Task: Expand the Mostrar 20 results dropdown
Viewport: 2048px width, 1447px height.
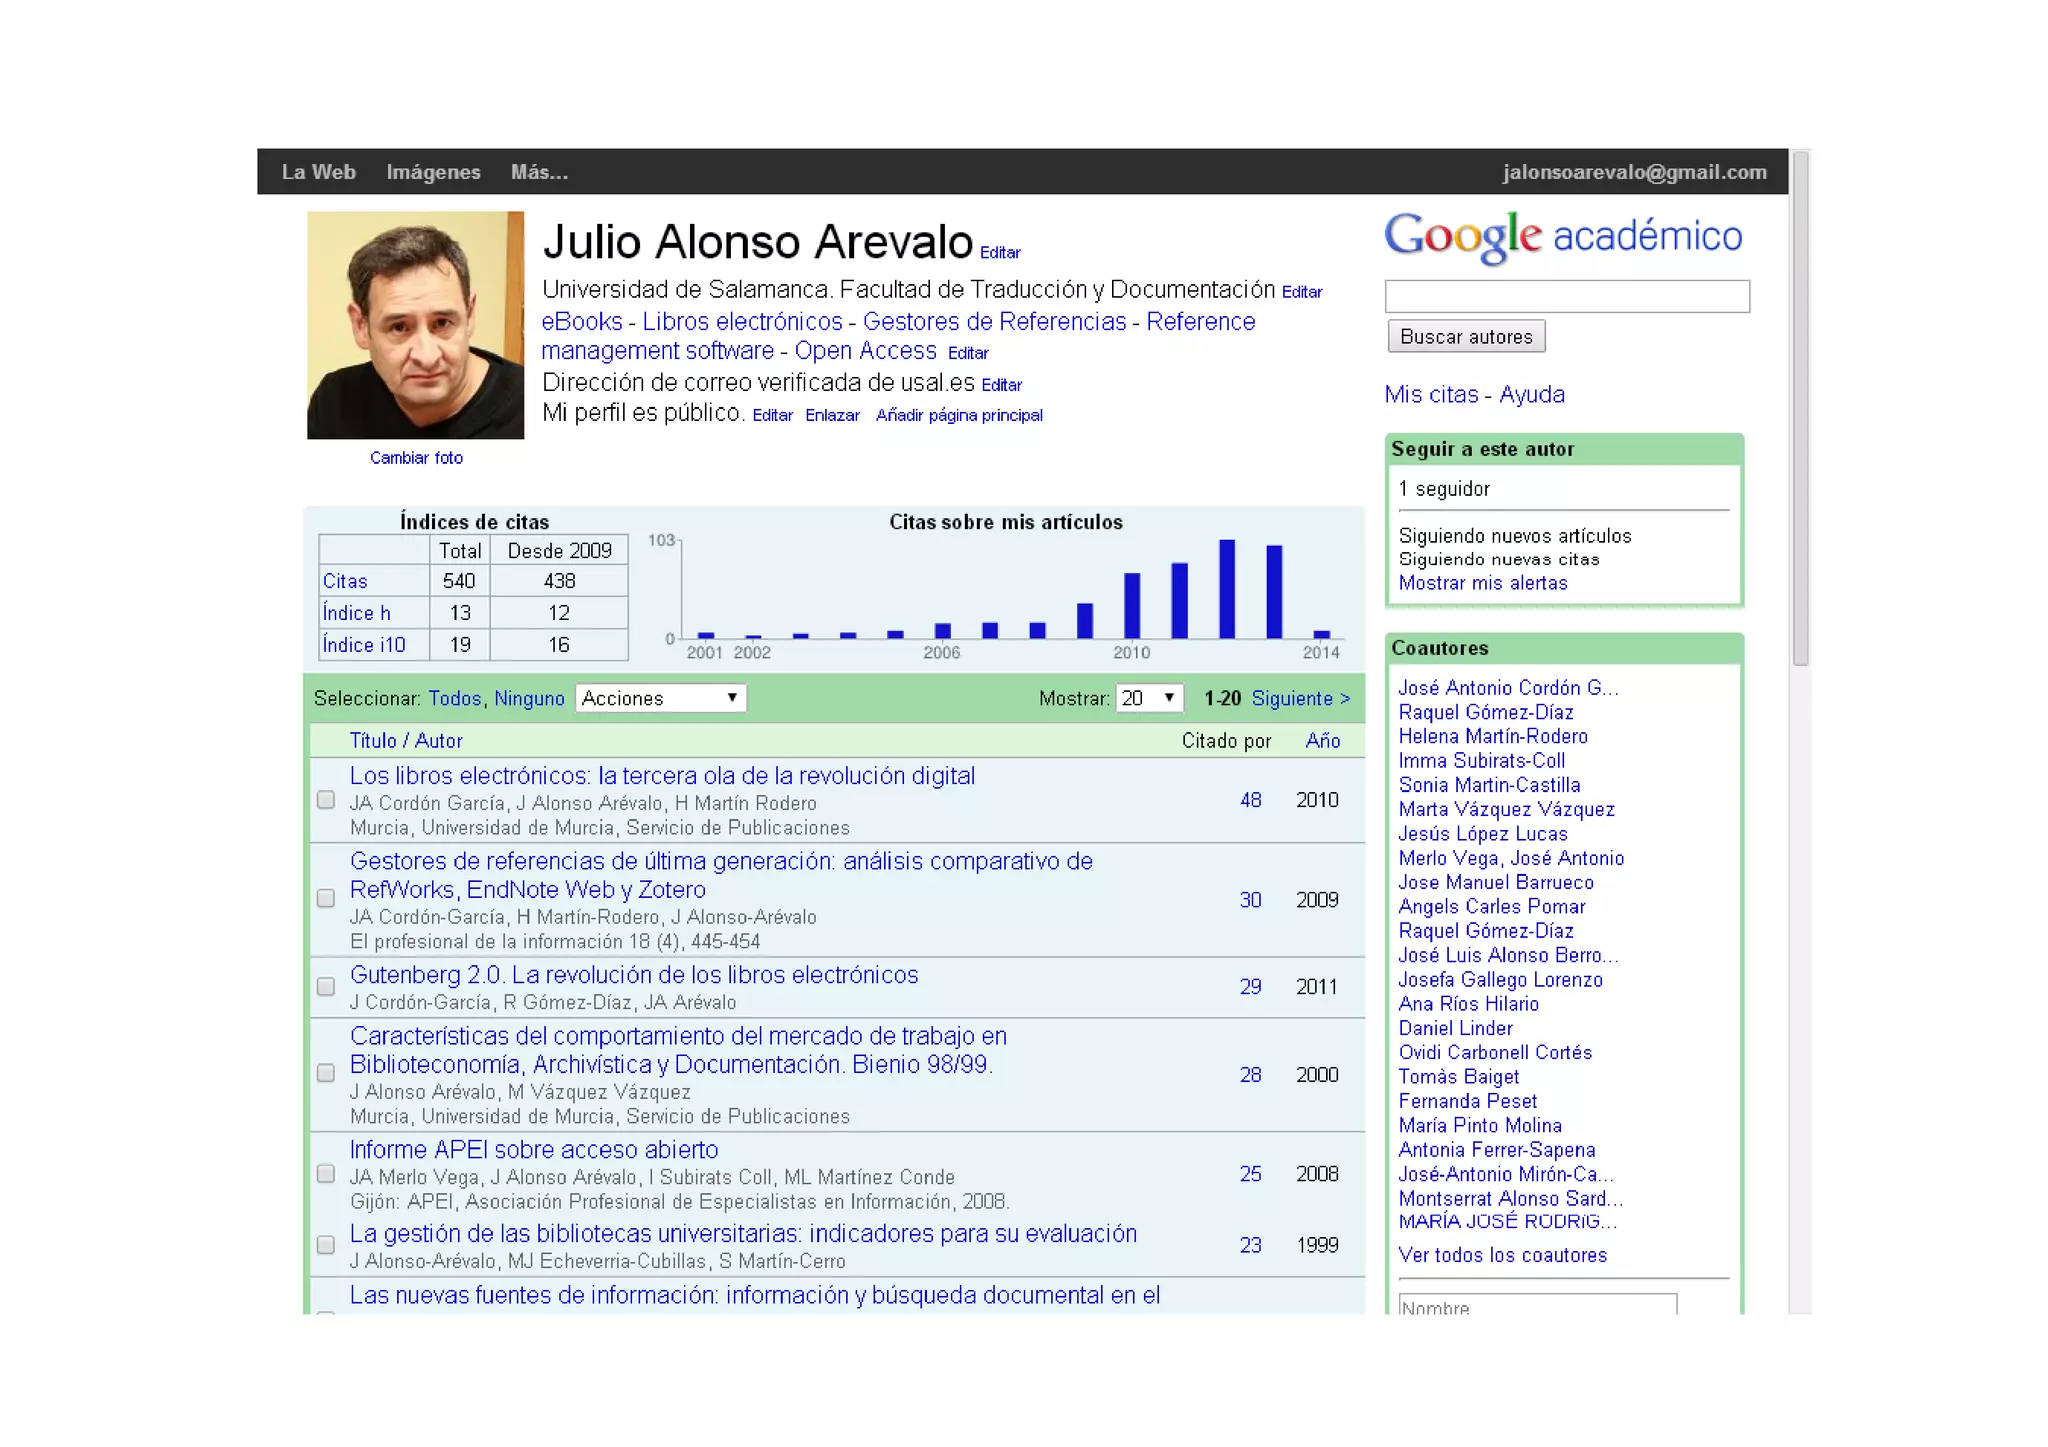Action: (x=1149, y=698)
